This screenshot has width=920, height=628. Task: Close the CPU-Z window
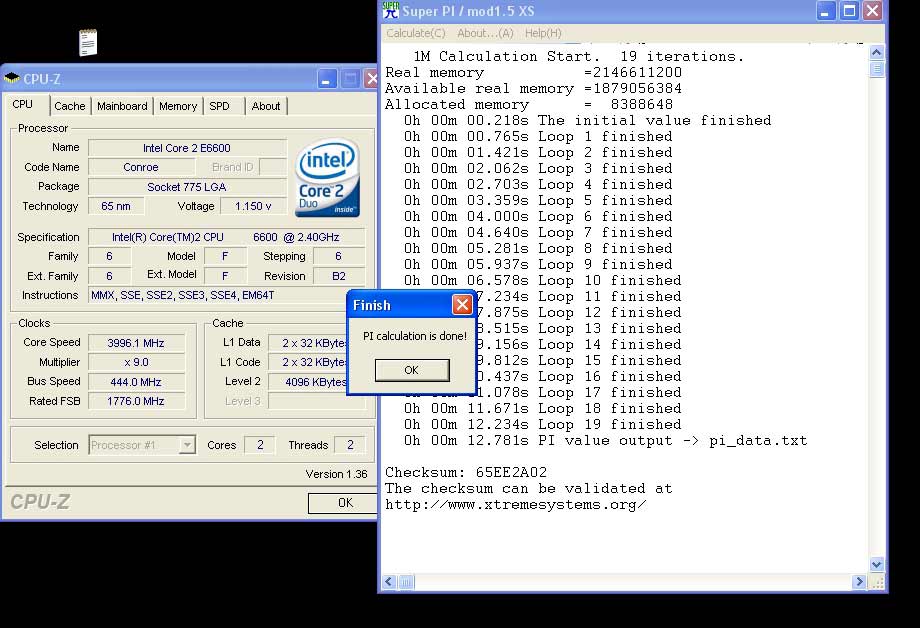point(371,79)
